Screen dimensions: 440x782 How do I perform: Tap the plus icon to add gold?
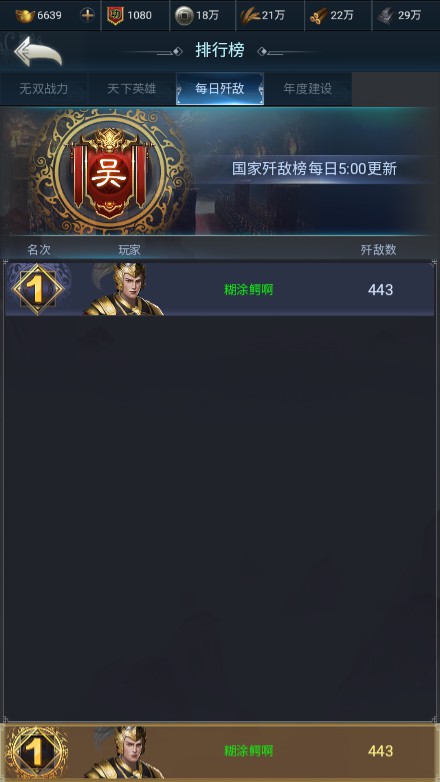tap(87, 15)
